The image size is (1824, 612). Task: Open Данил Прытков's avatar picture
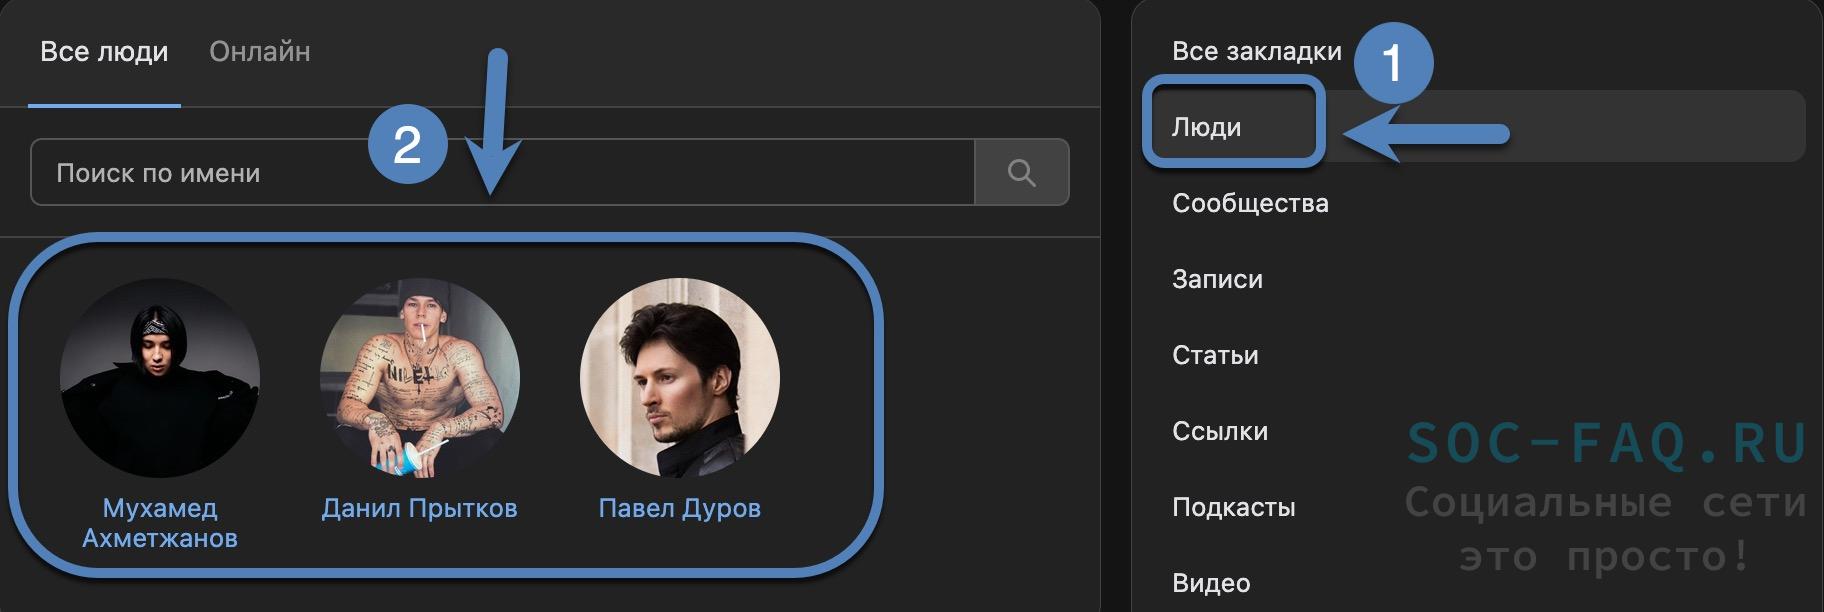point(420,378)
